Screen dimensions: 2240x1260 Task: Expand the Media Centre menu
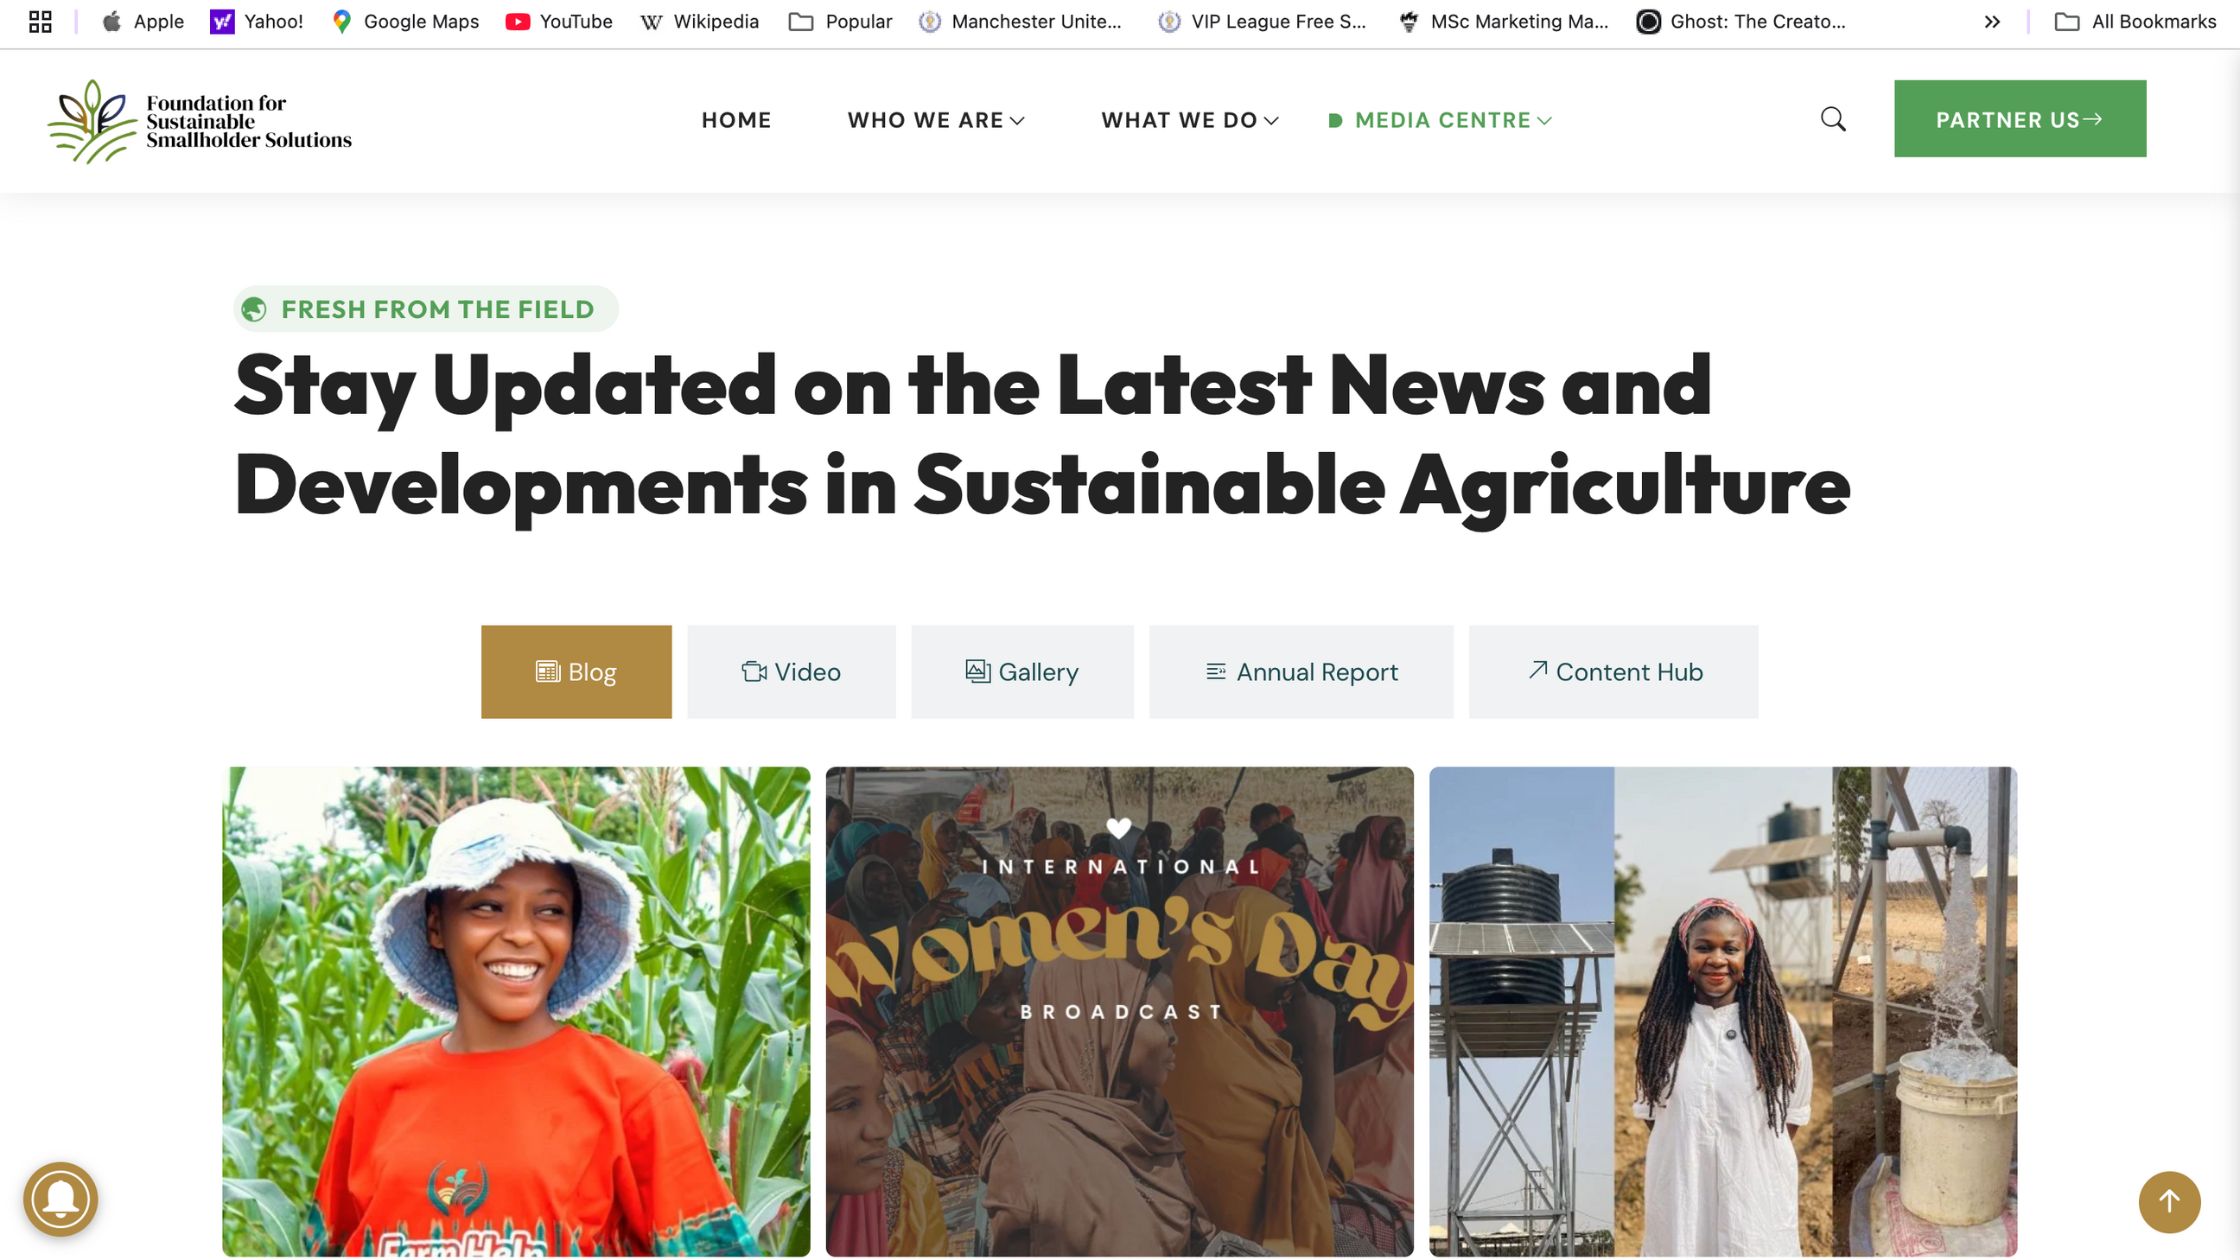click(1440, 120)
